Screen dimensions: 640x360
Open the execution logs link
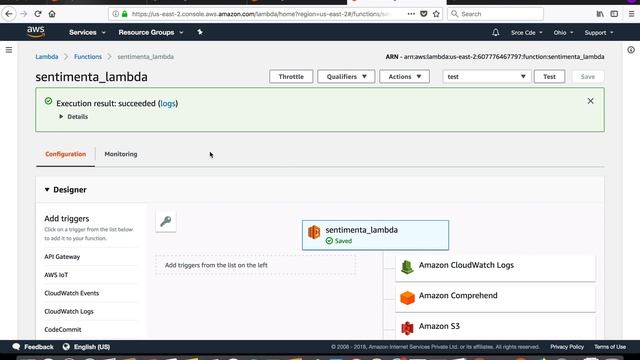tap(168, 104)
